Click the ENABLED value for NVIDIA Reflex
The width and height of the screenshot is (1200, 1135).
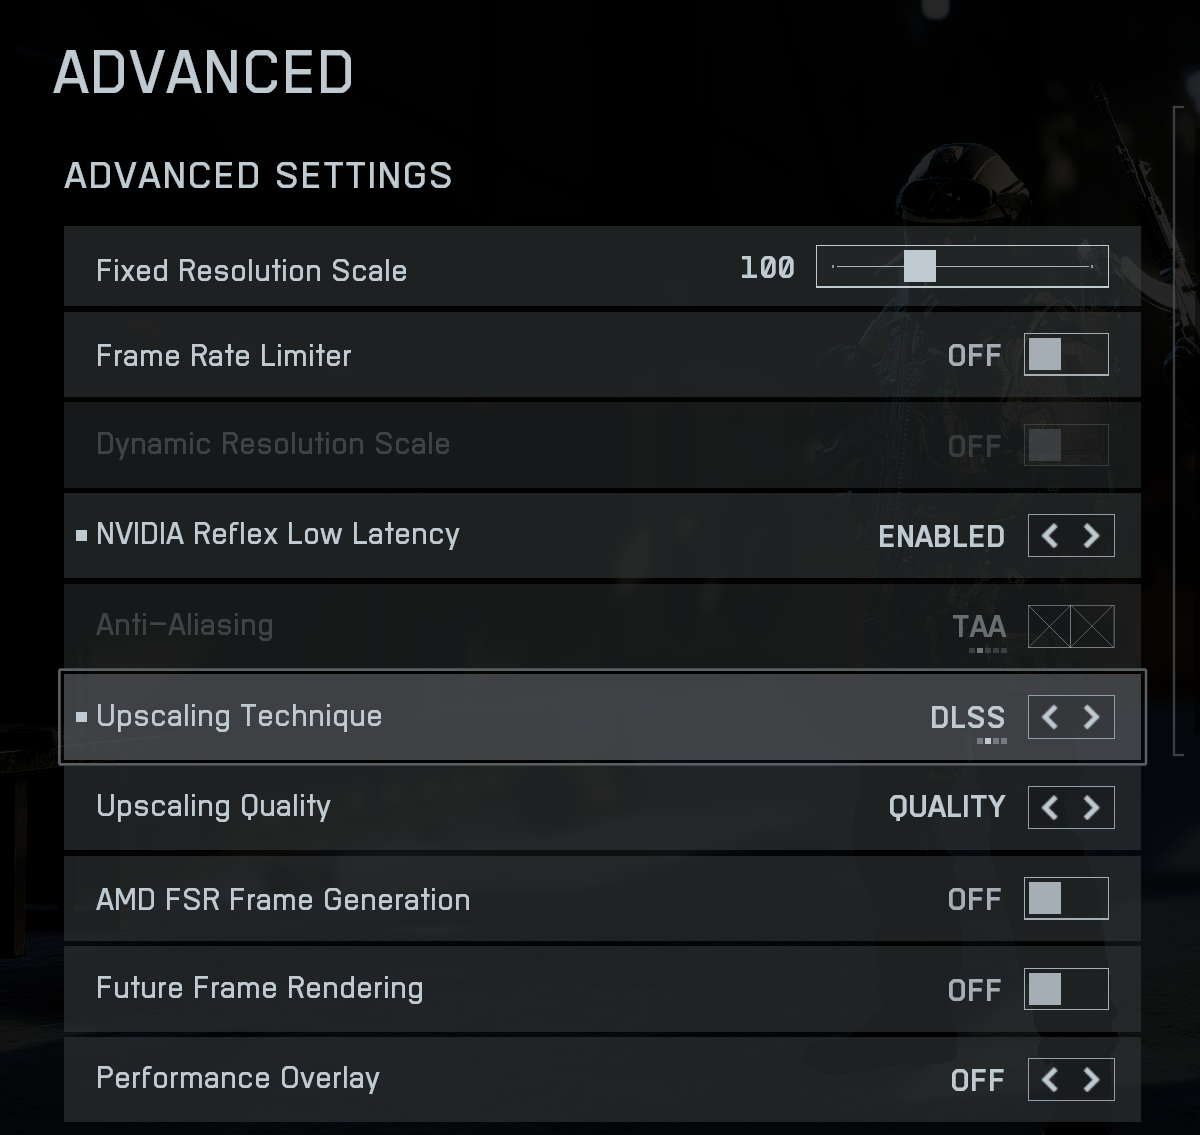pyautogui.click(x=941, y=536)
